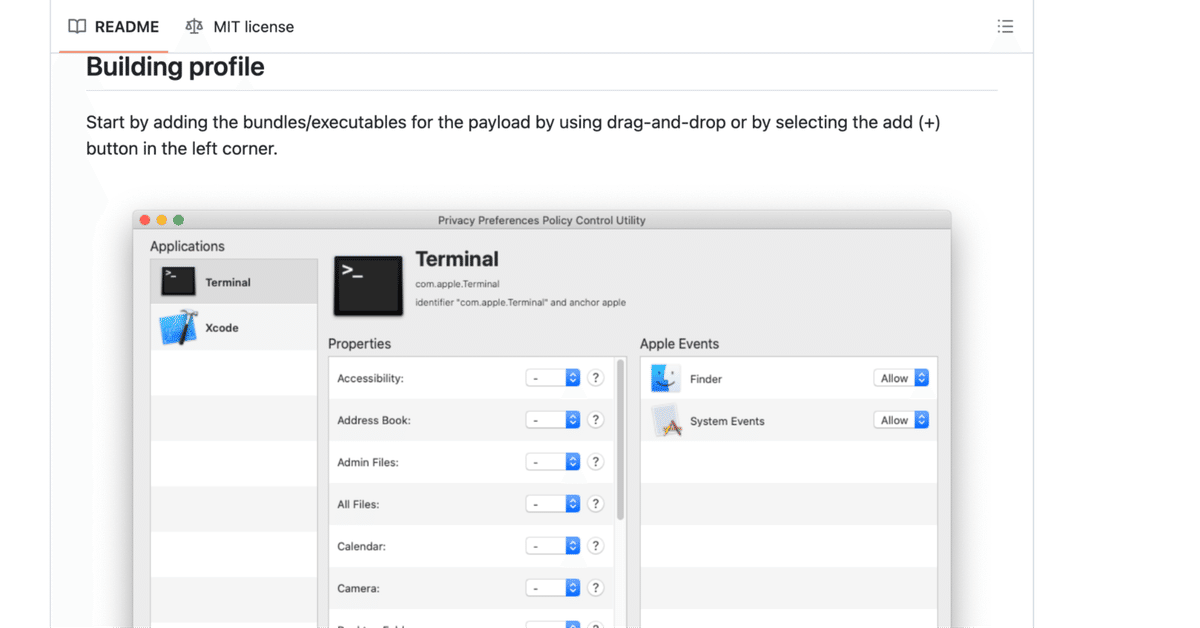
Task: Show help for Calendar property
Action: 596,546
